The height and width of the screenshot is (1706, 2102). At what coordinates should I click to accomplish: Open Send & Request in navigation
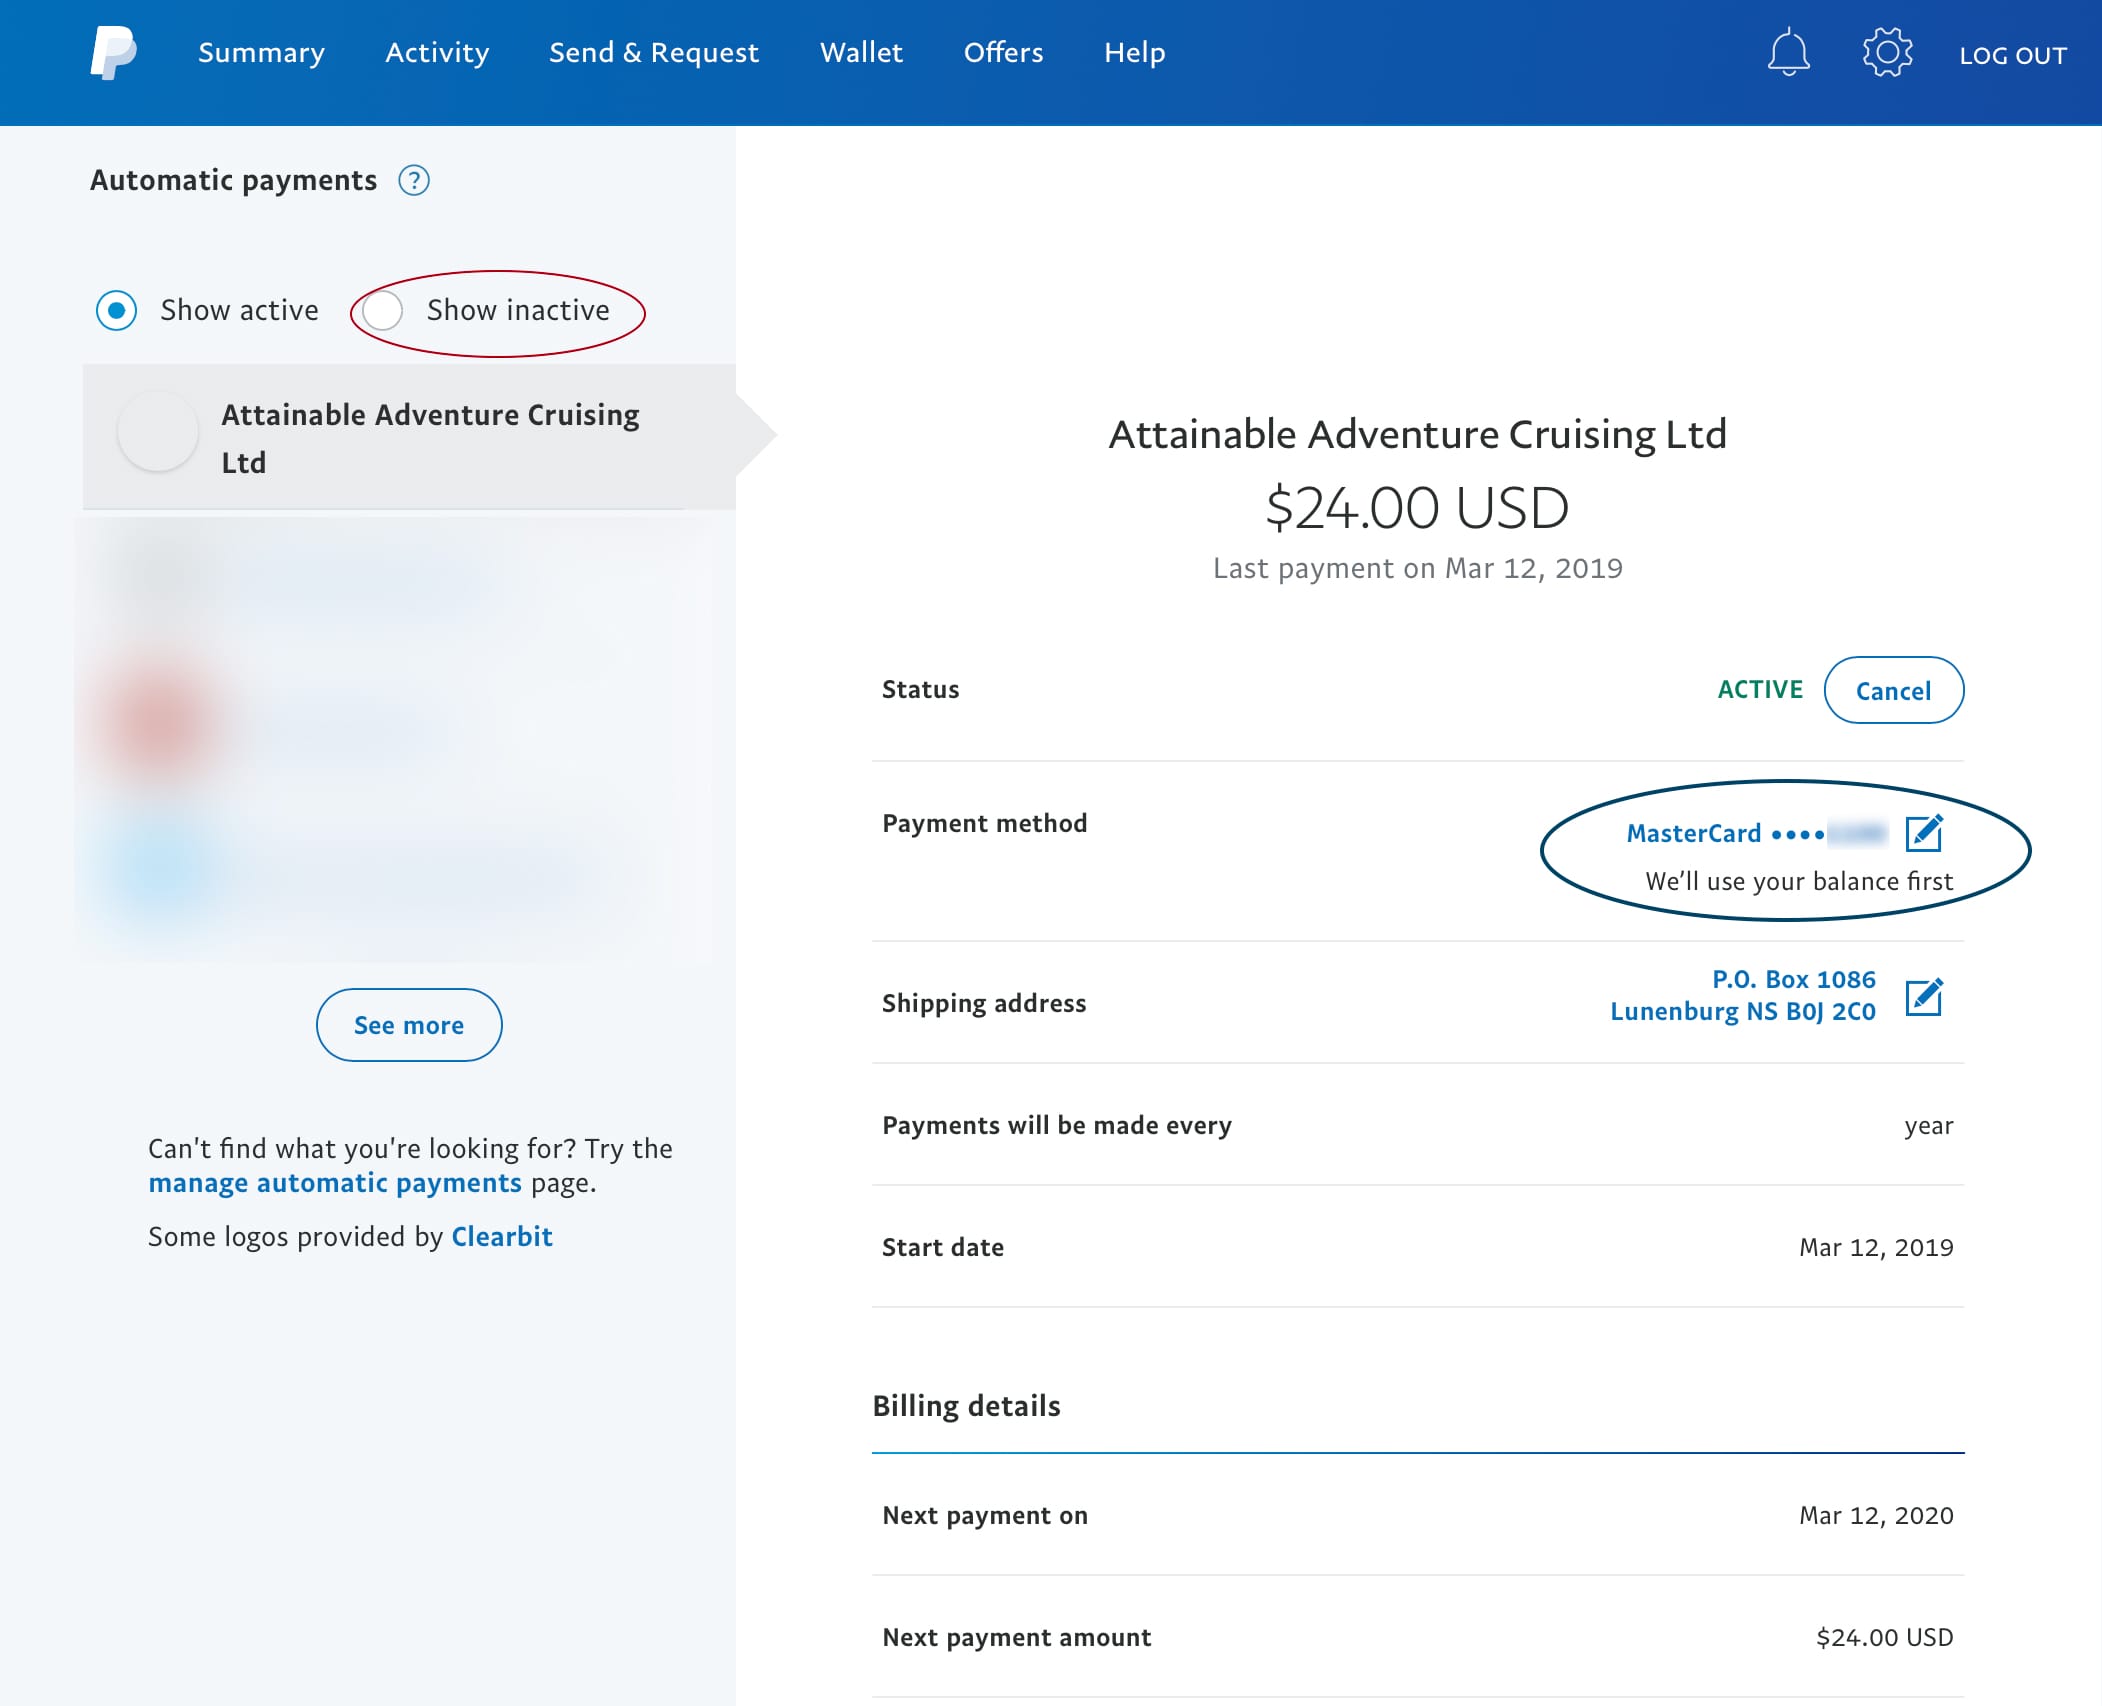pos(654,53)
